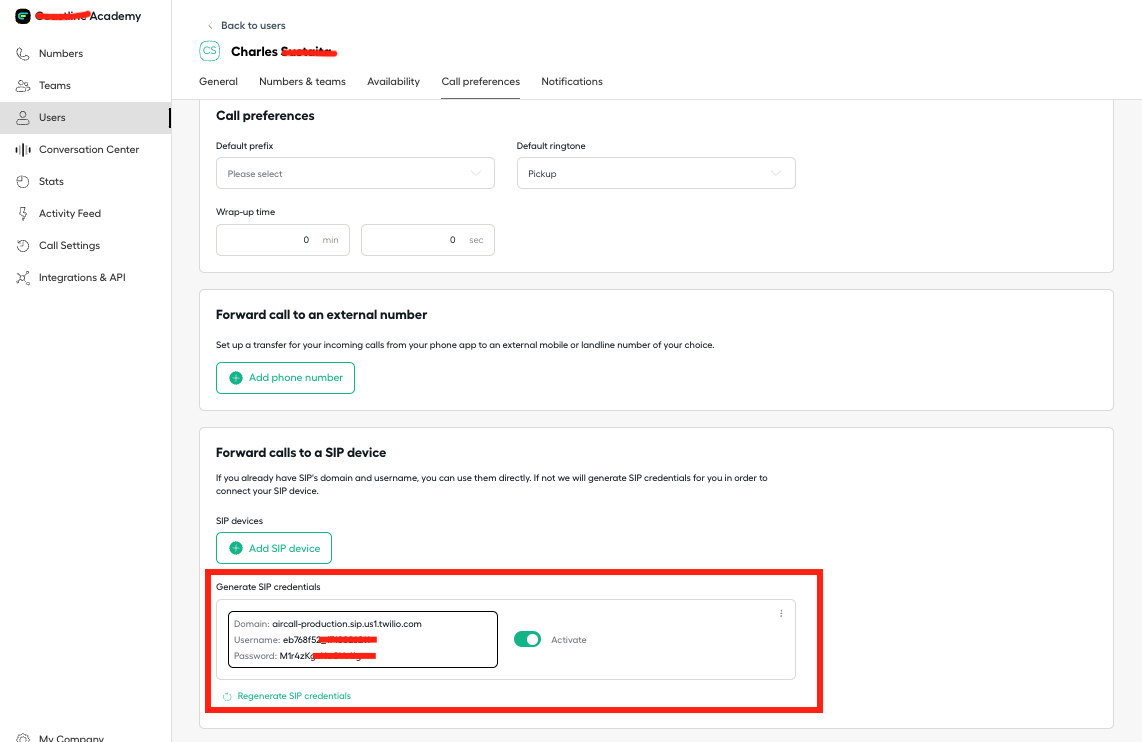Go back using the Back to users chevron
Viewport: 1142px width, 742px height.
click(210, 26)
